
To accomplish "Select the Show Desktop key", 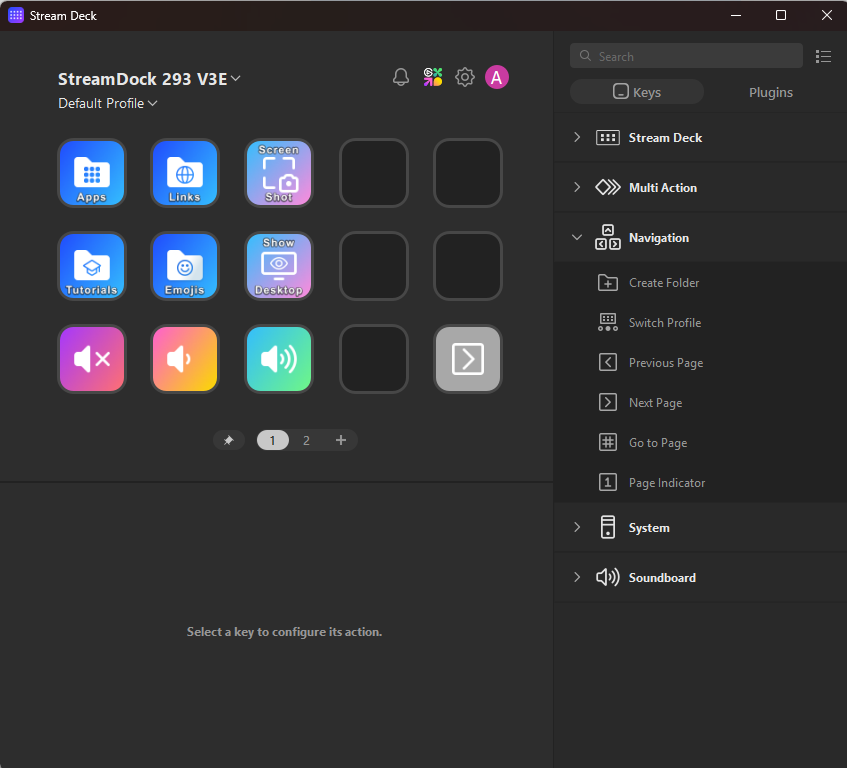I will 279,266.
